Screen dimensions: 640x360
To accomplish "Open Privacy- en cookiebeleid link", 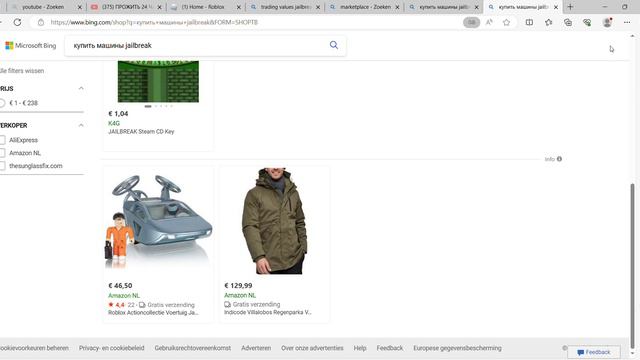I will 111,348.
